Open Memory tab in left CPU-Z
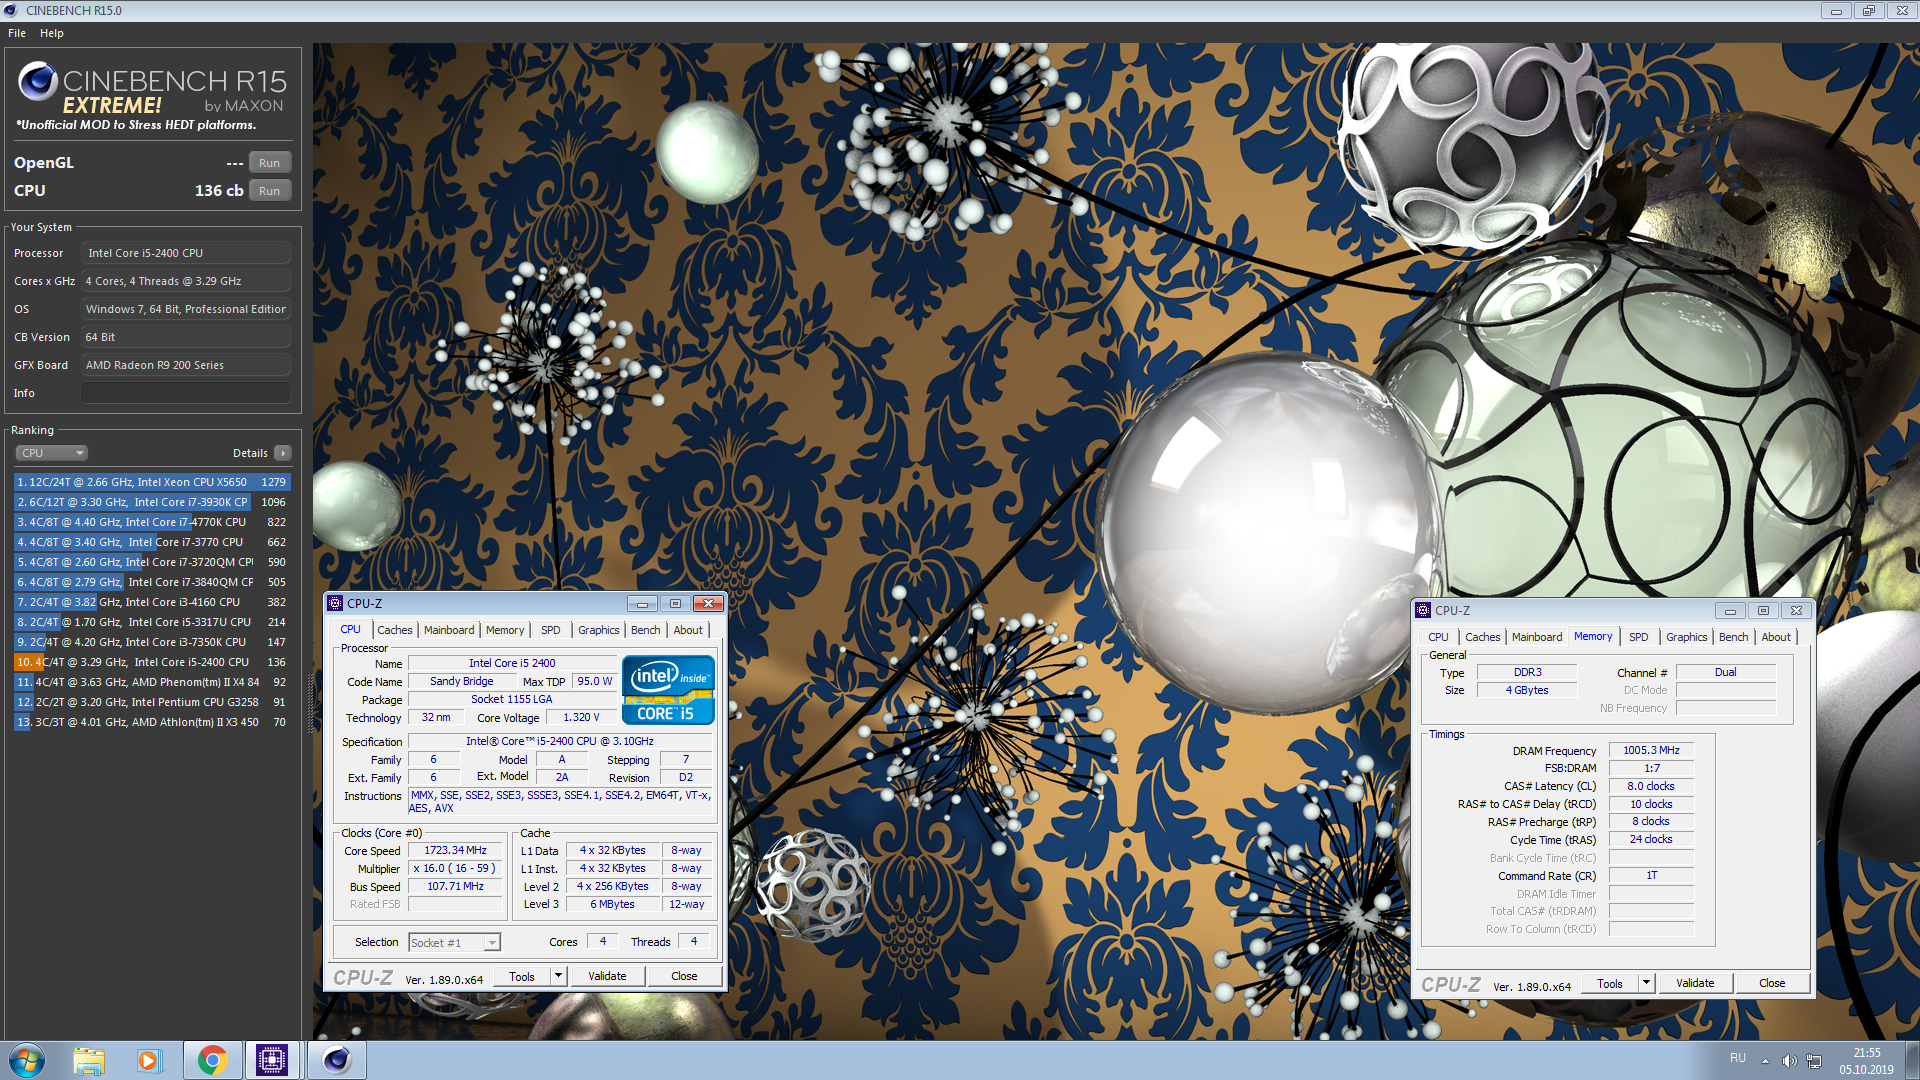This screenshot has width=1920, height=1080. (505, 630)
